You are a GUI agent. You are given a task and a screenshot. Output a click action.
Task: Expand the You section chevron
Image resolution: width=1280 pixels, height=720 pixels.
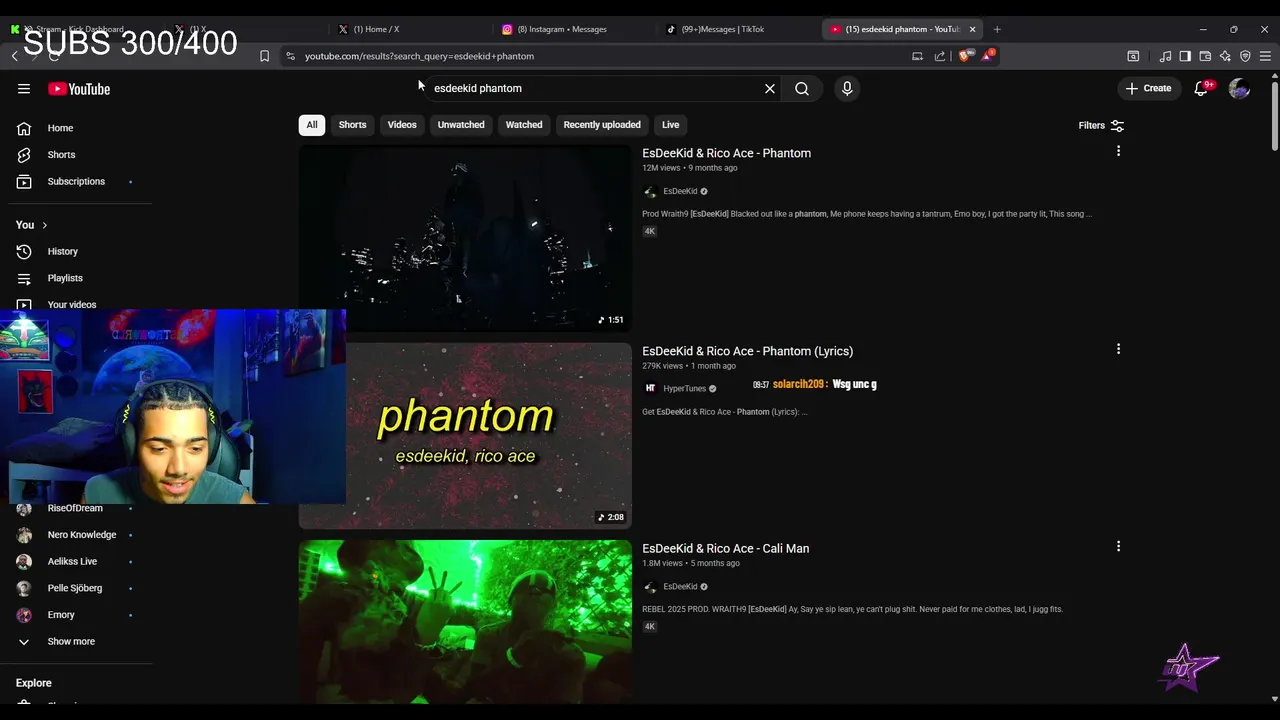pyautogui.click(x=44, y=225)
